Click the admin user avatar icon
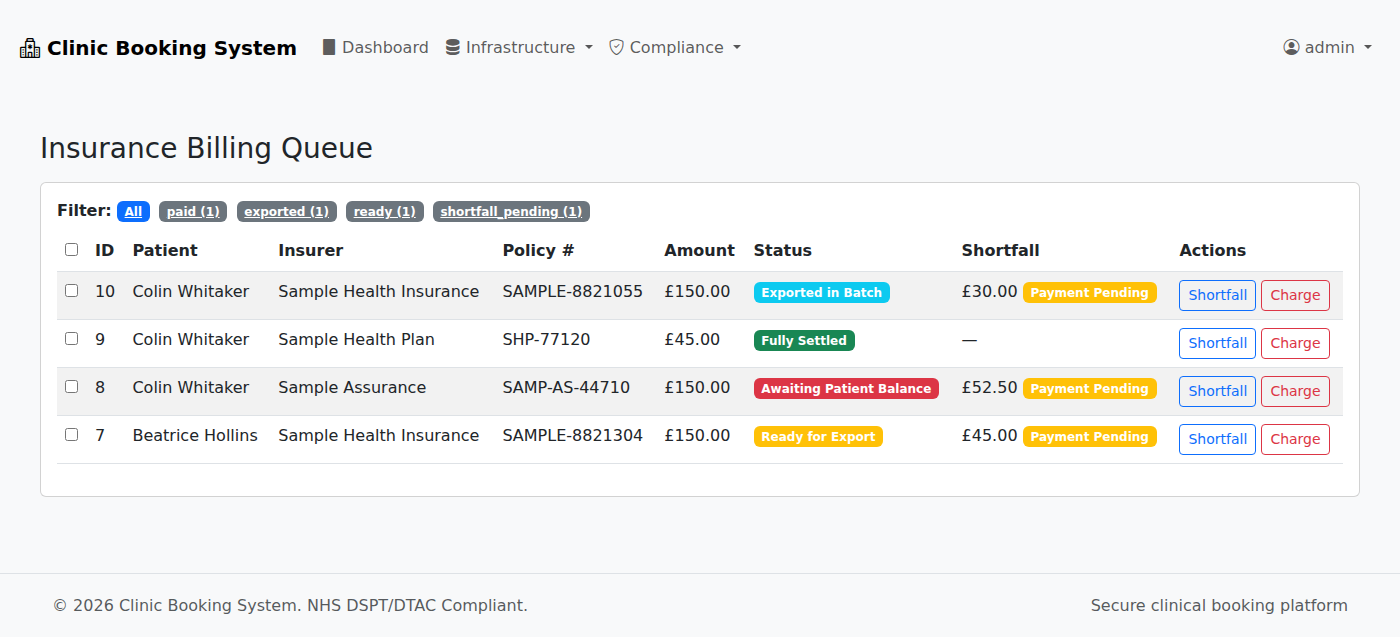 pyautogui.click(x=1291, y=47)
